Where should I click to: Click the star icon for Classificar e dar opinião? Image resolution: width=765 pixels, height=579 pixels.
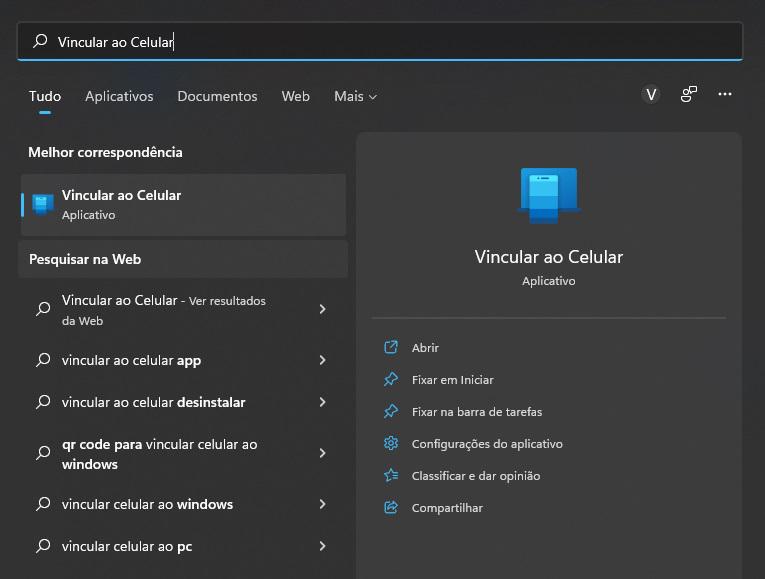391,476
